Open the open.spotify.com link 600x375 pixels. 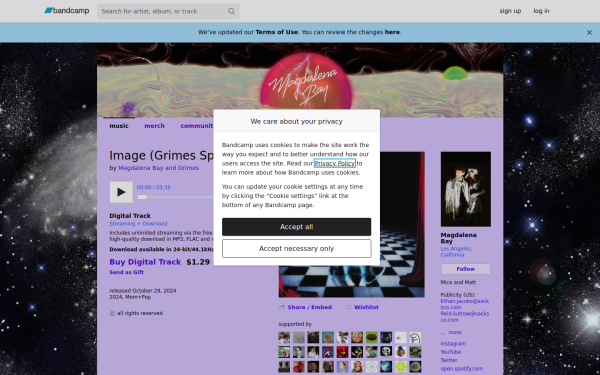coord(461,369)
